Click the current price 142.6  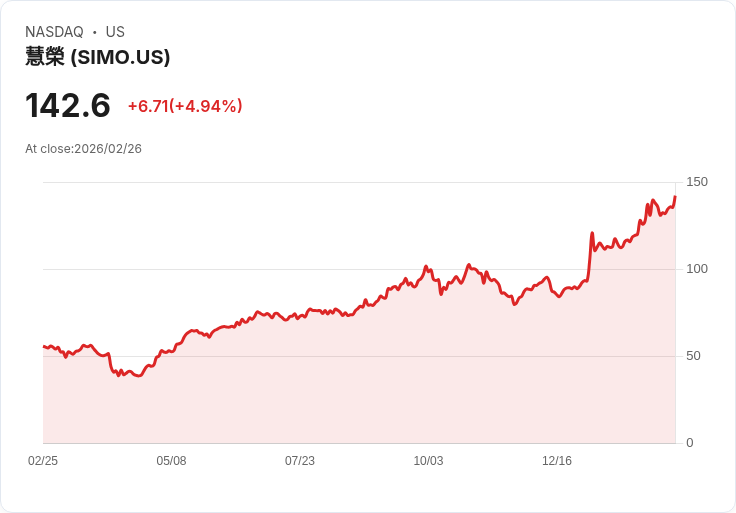tap(68, 106)
